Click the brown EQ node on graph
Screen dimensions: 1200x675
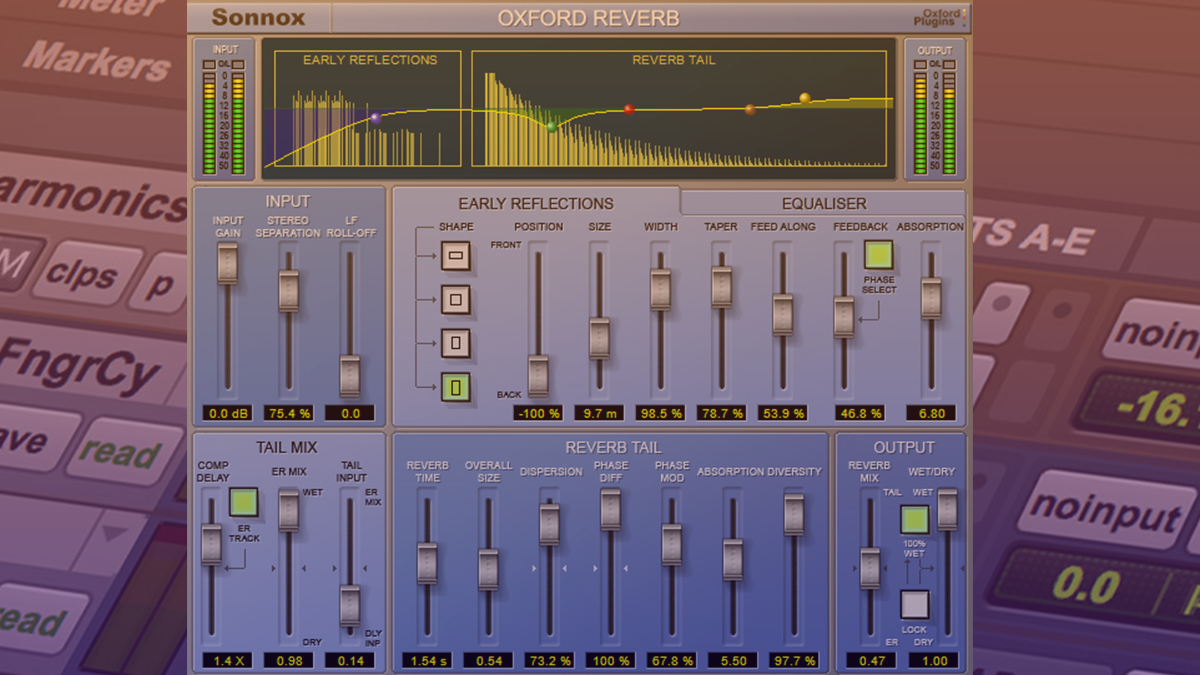(x=750, y=110)
